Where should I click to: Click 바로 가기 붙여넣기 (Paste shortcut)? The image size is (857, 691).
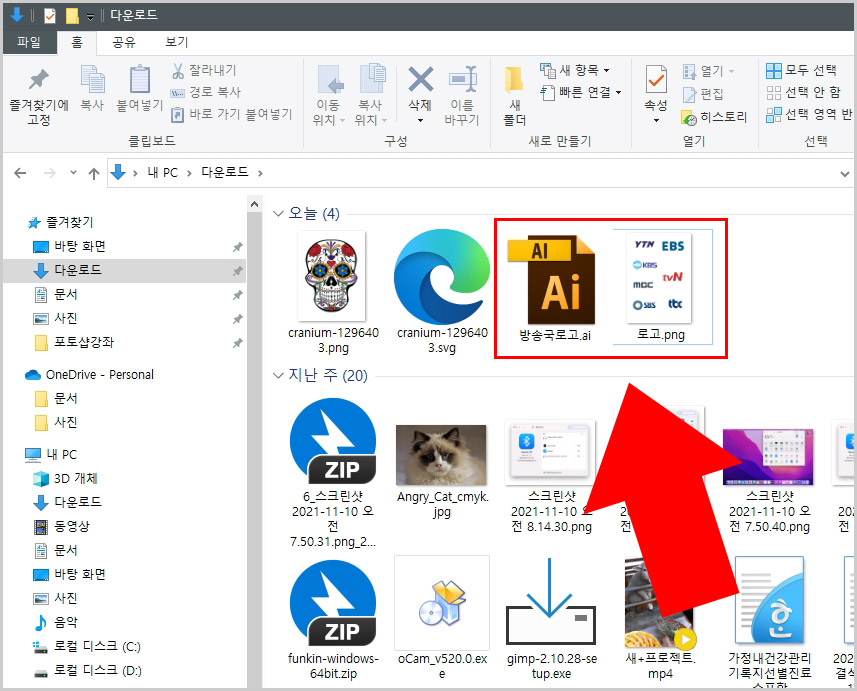(232, 114)
